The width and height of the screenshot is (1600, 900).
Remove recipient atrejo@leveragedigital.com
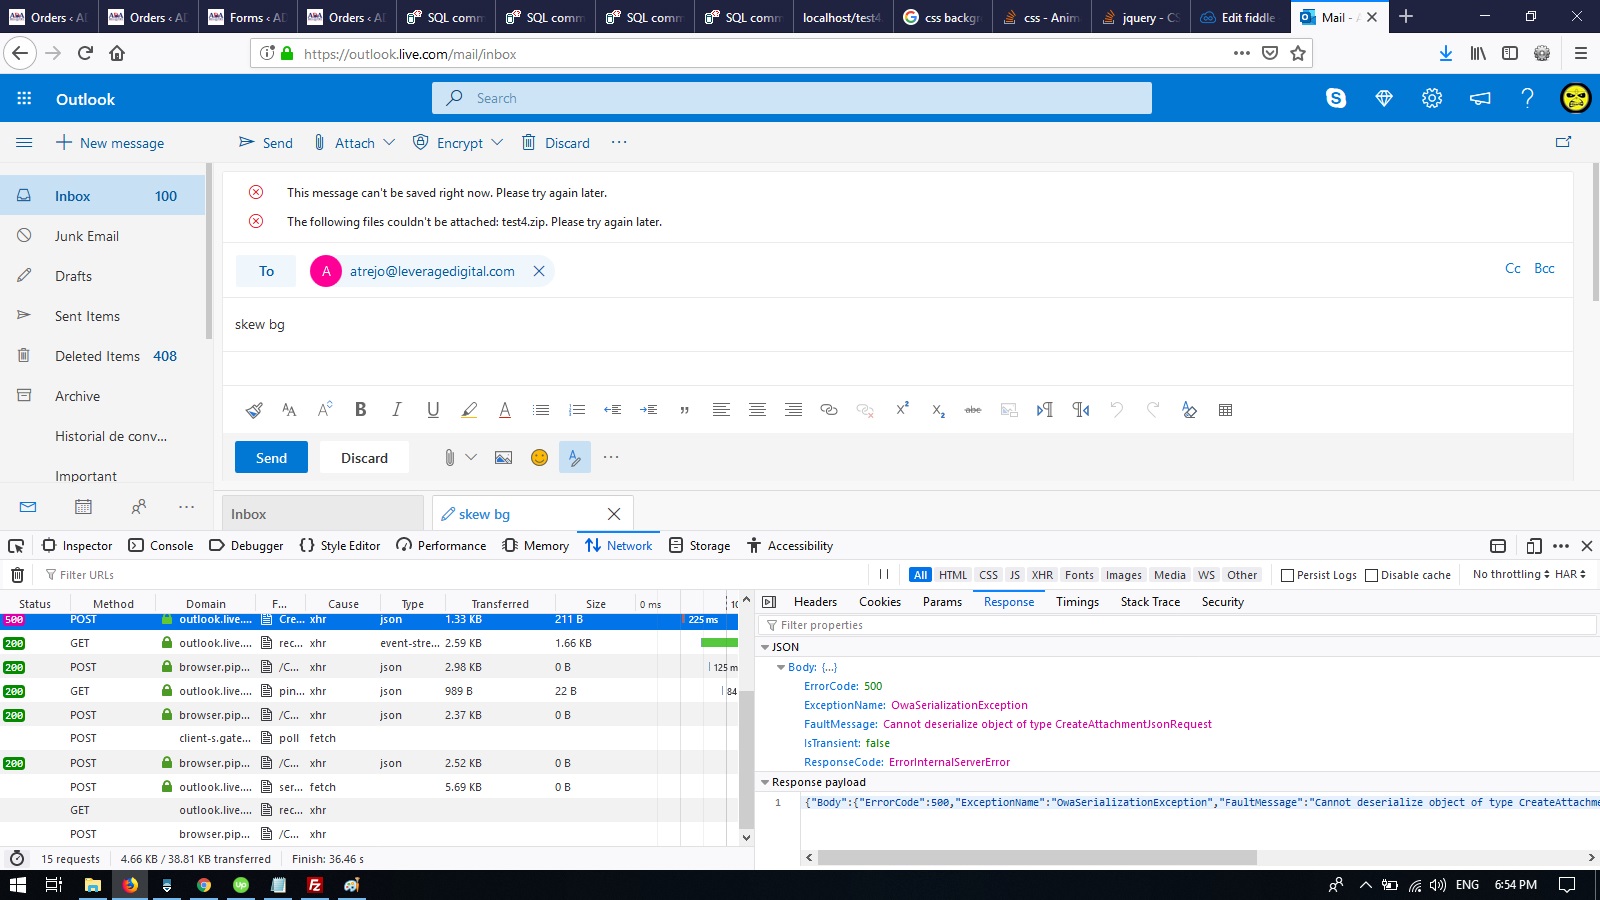(x=539, y=271)
